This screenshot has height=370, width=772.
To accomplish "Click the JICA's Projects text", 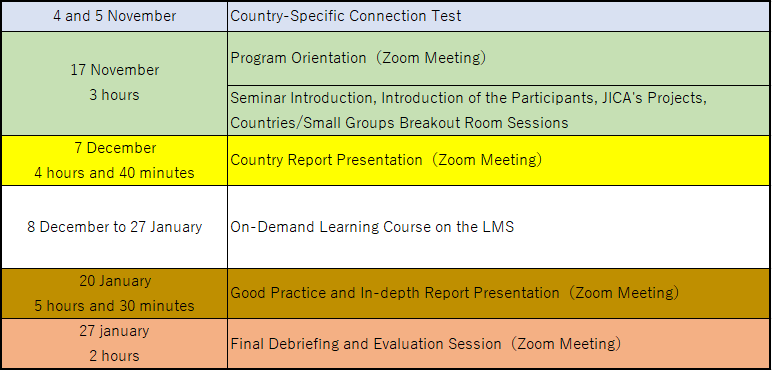I will pos(652,98).
